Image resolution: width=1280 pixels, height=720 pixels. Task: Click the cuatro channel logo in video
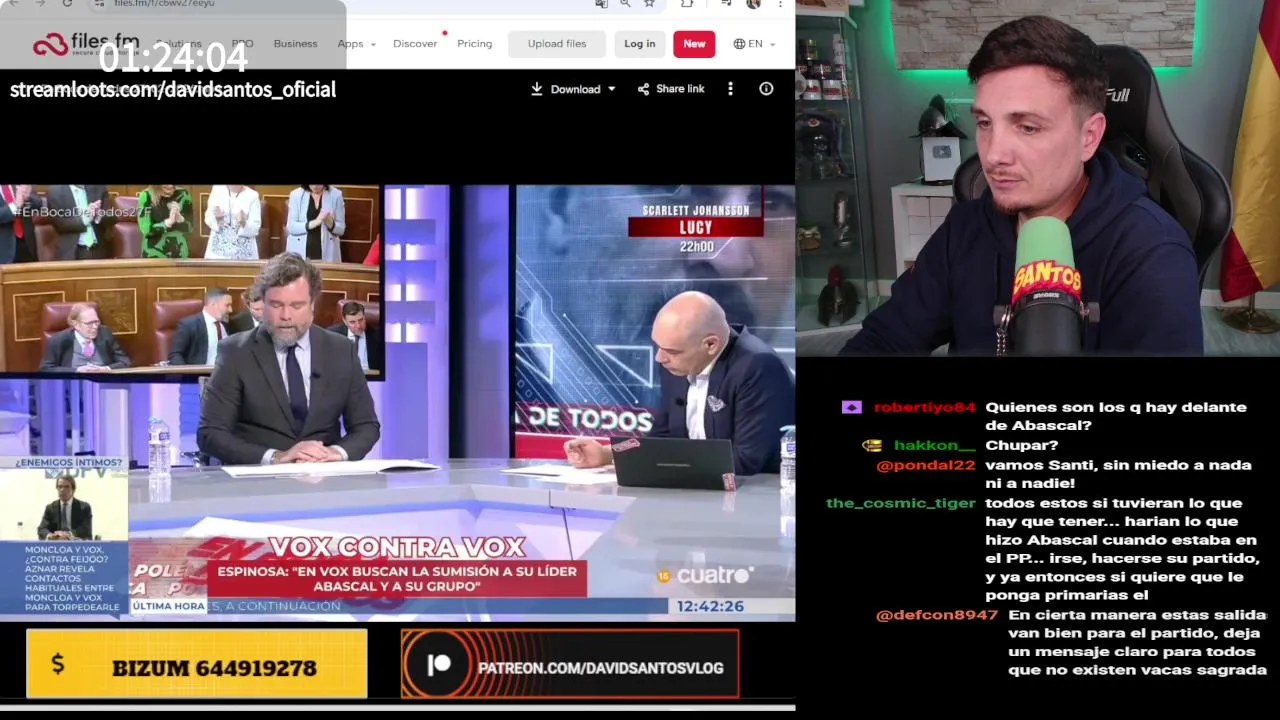[705, 575]
